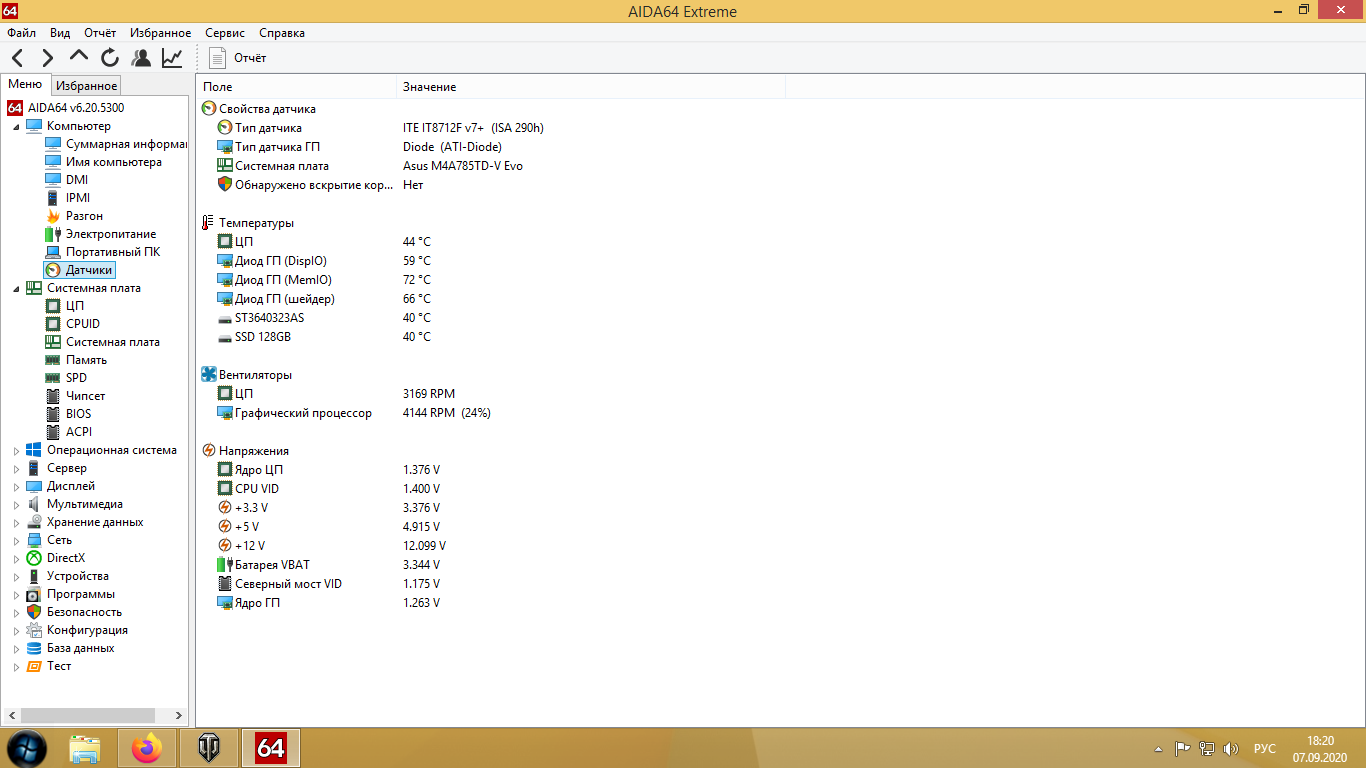Select the Суммарная информация icon in the tree
This screenshot has width=1366, height=768.
(53, 144)
